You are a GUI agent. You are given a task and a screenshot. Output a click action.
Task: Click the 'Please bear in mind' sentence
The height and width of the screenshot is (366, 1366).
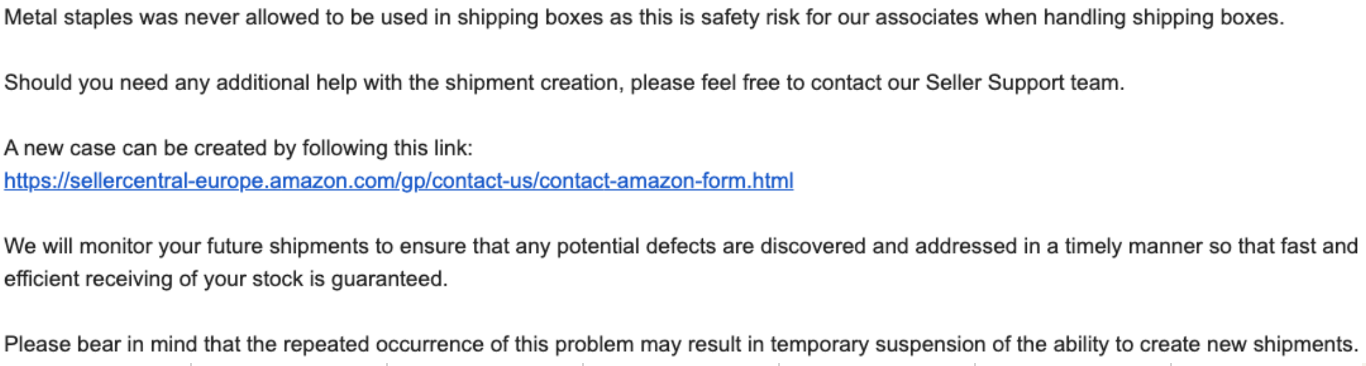680,345
